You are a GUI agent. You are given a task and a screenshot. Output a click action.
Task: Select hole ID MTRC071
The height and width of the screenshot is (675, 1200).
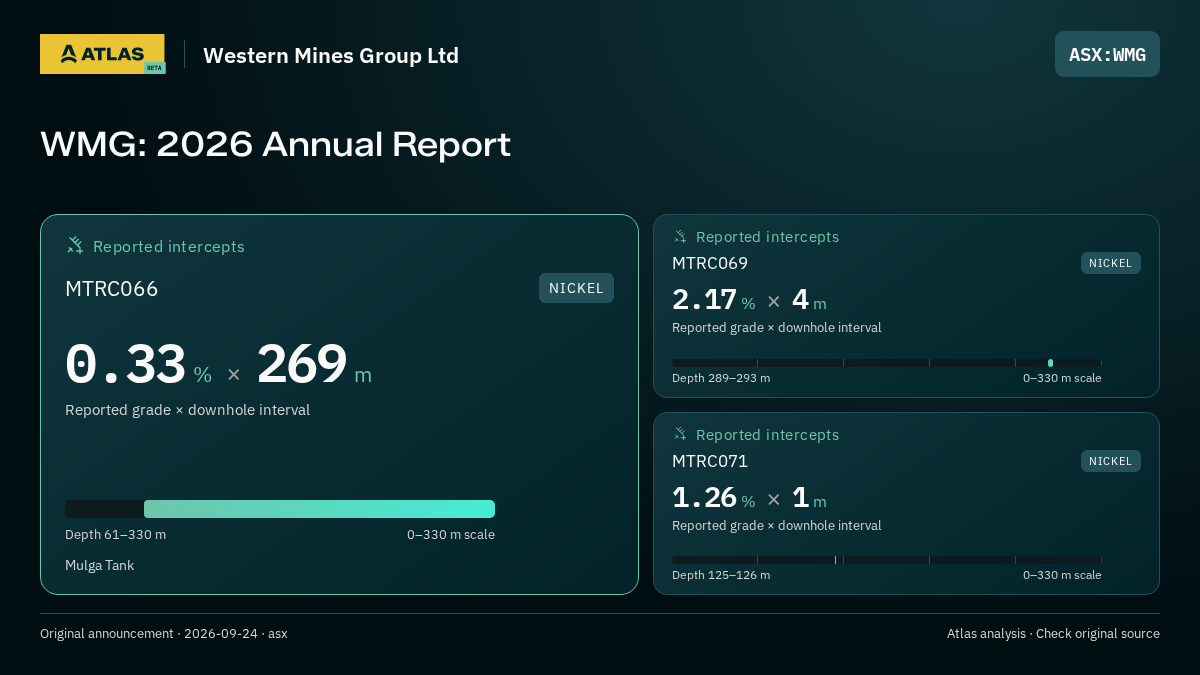tap(710, 461)
